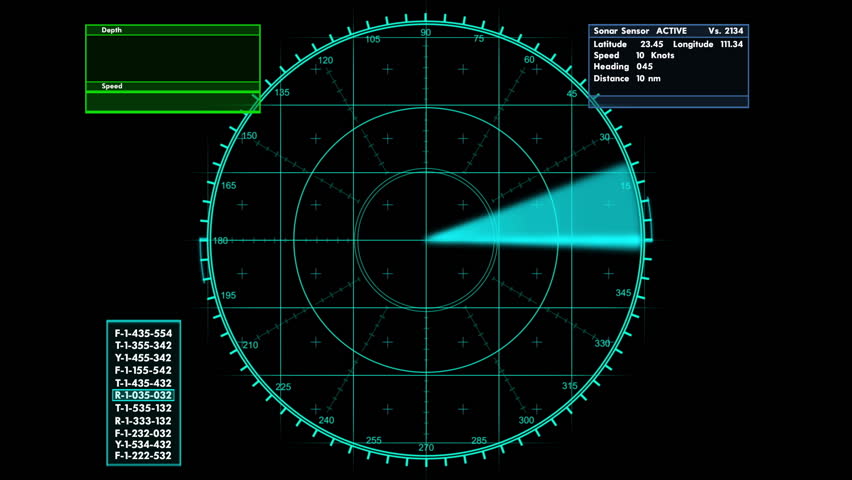852x480 pixels.
Task: Click the Distance 10 nm readout
Action: [627, 78]
